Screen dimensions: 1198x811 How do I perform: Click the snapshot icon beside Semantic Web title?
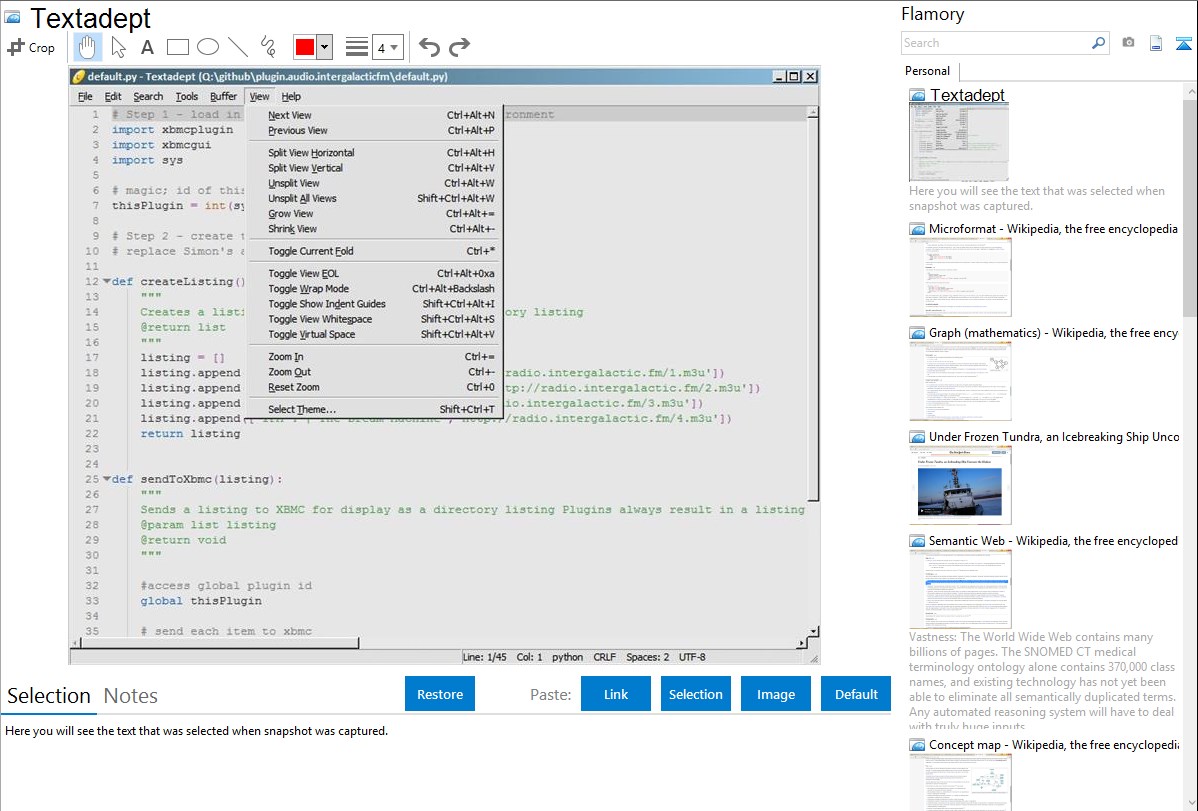917,541
